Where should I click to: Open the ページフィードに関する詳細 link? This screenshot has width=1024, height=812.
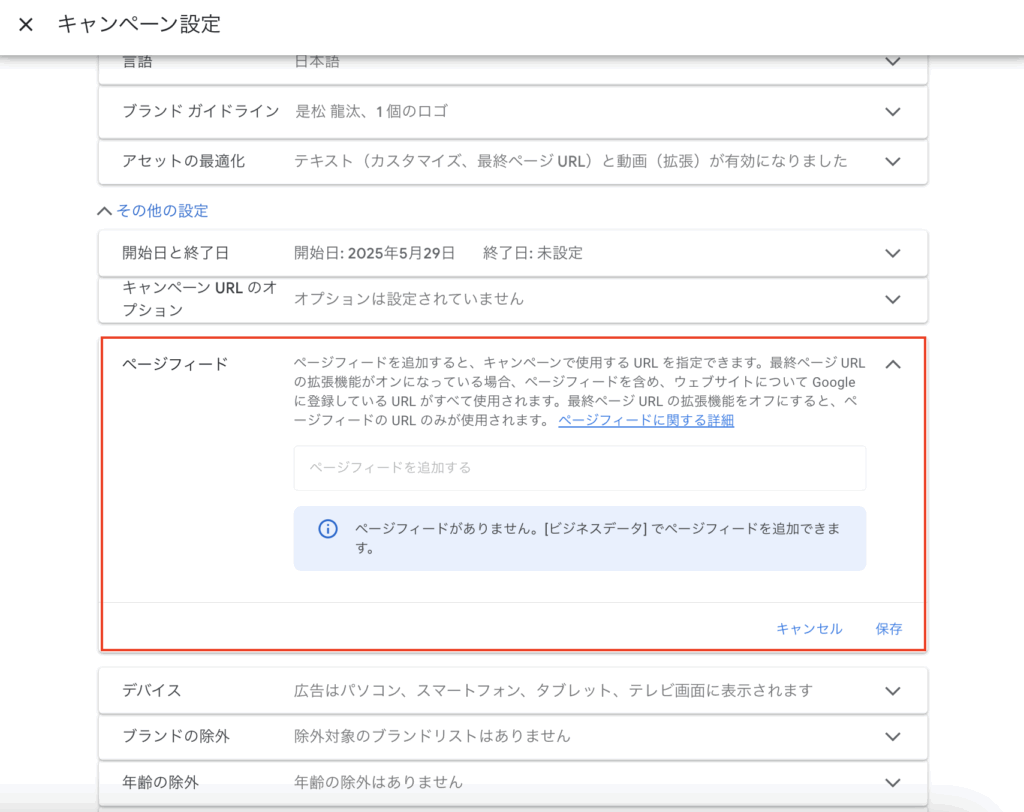645,421
